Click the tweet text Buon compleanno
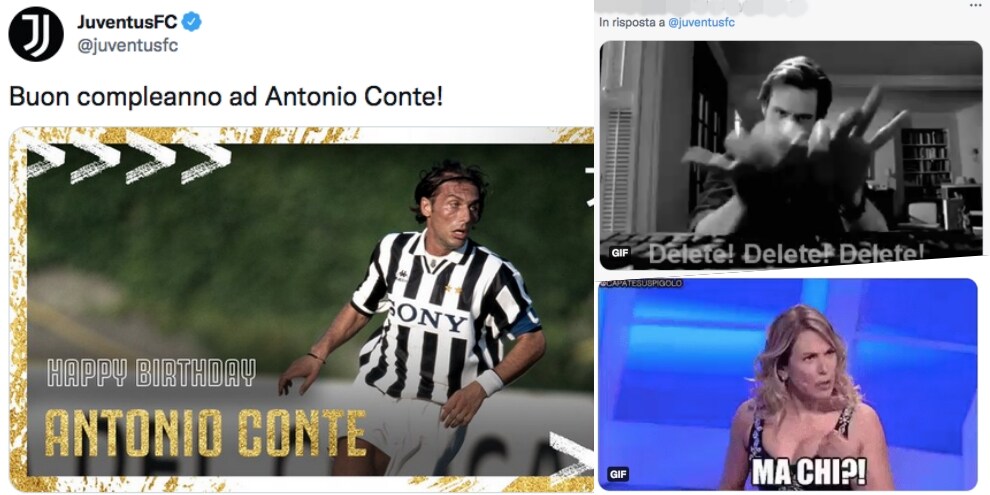 click(x=226, y=97)
